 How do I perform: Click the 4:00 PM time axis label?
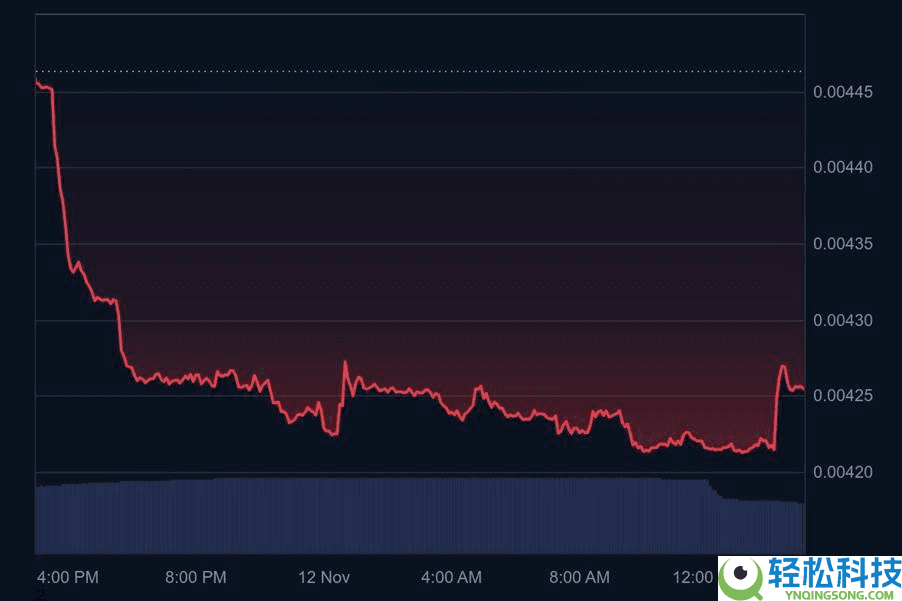68,577
